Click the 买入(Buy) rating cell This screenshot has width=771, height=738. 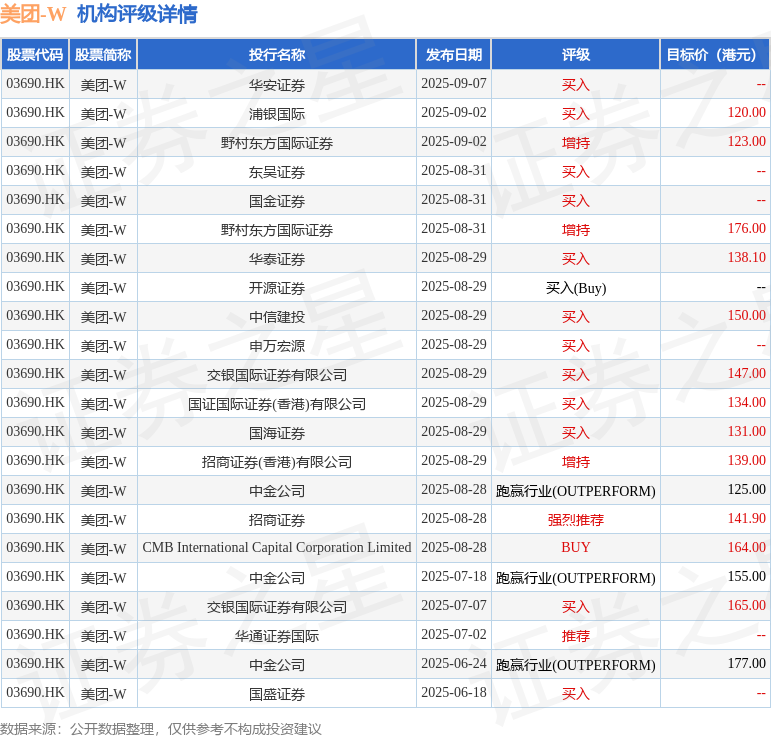tap(576, 288)
